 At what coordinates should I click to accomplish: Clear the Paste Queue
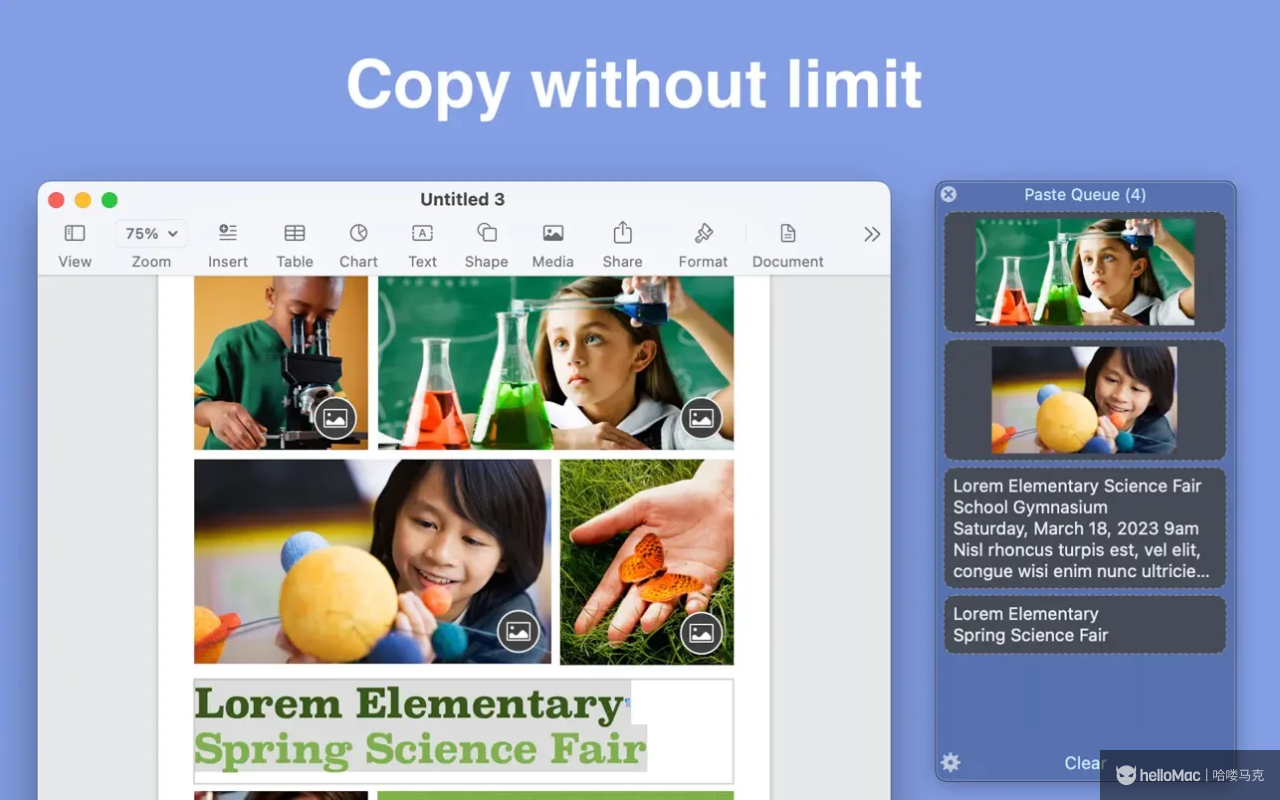1084,763
